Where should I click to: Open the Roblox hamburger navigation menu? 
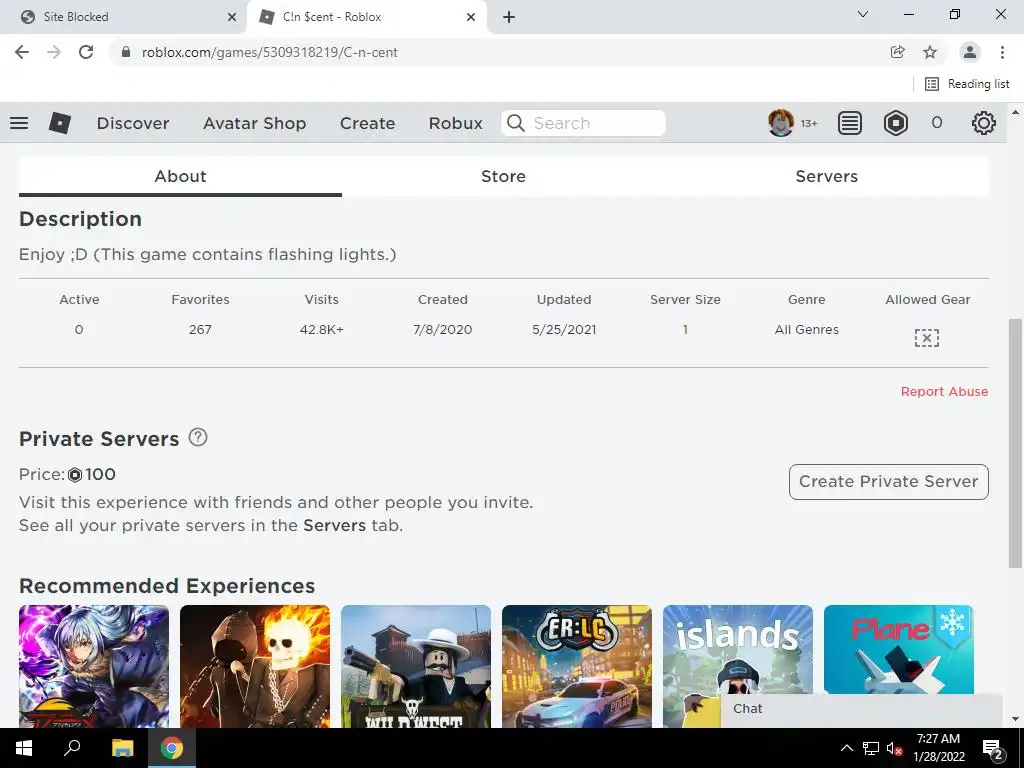pyautogui.click(x=19, y=123)
